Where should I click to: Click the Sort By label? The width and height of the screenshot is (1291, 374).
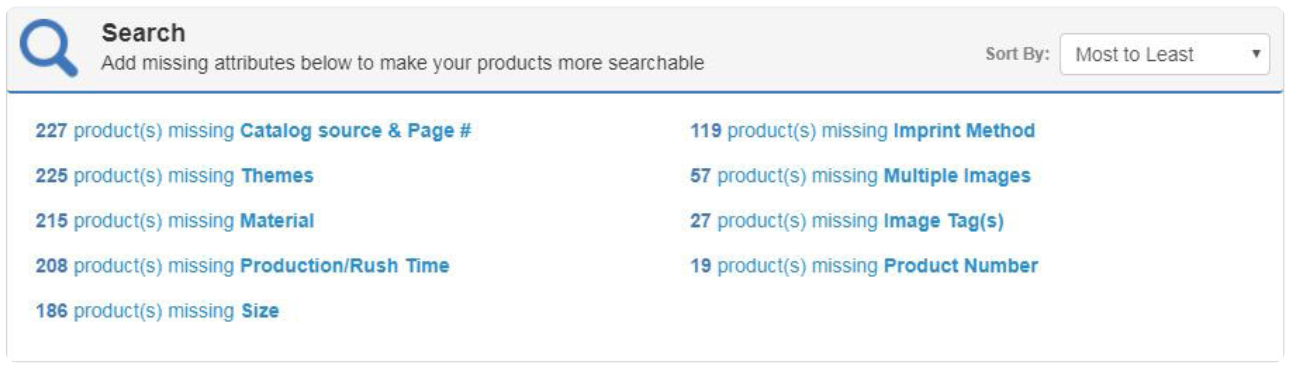coord(1017,55)
